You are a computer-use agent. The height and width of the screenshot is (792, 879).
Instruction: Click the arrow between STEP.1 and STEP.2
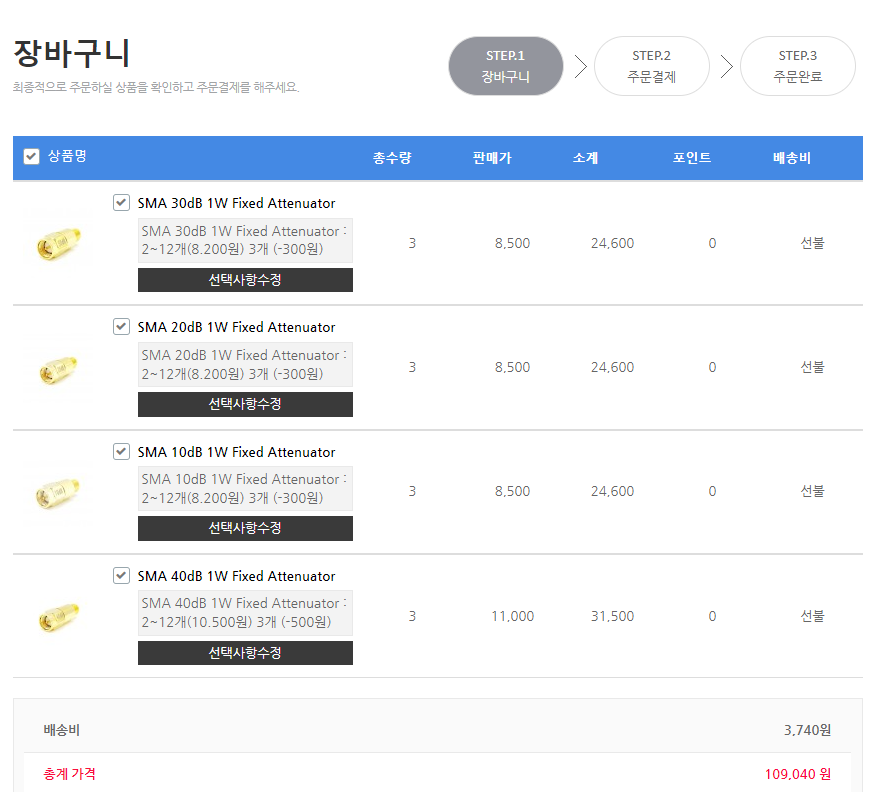[580, 66]
